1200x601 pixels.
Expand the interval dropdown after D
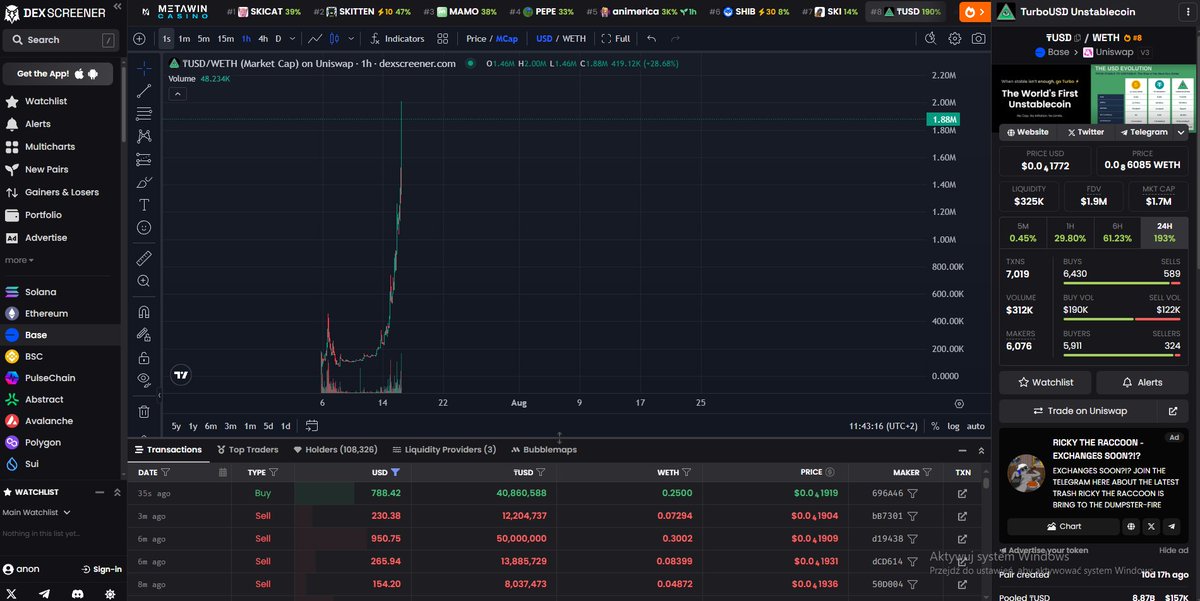tap(293, 39)
